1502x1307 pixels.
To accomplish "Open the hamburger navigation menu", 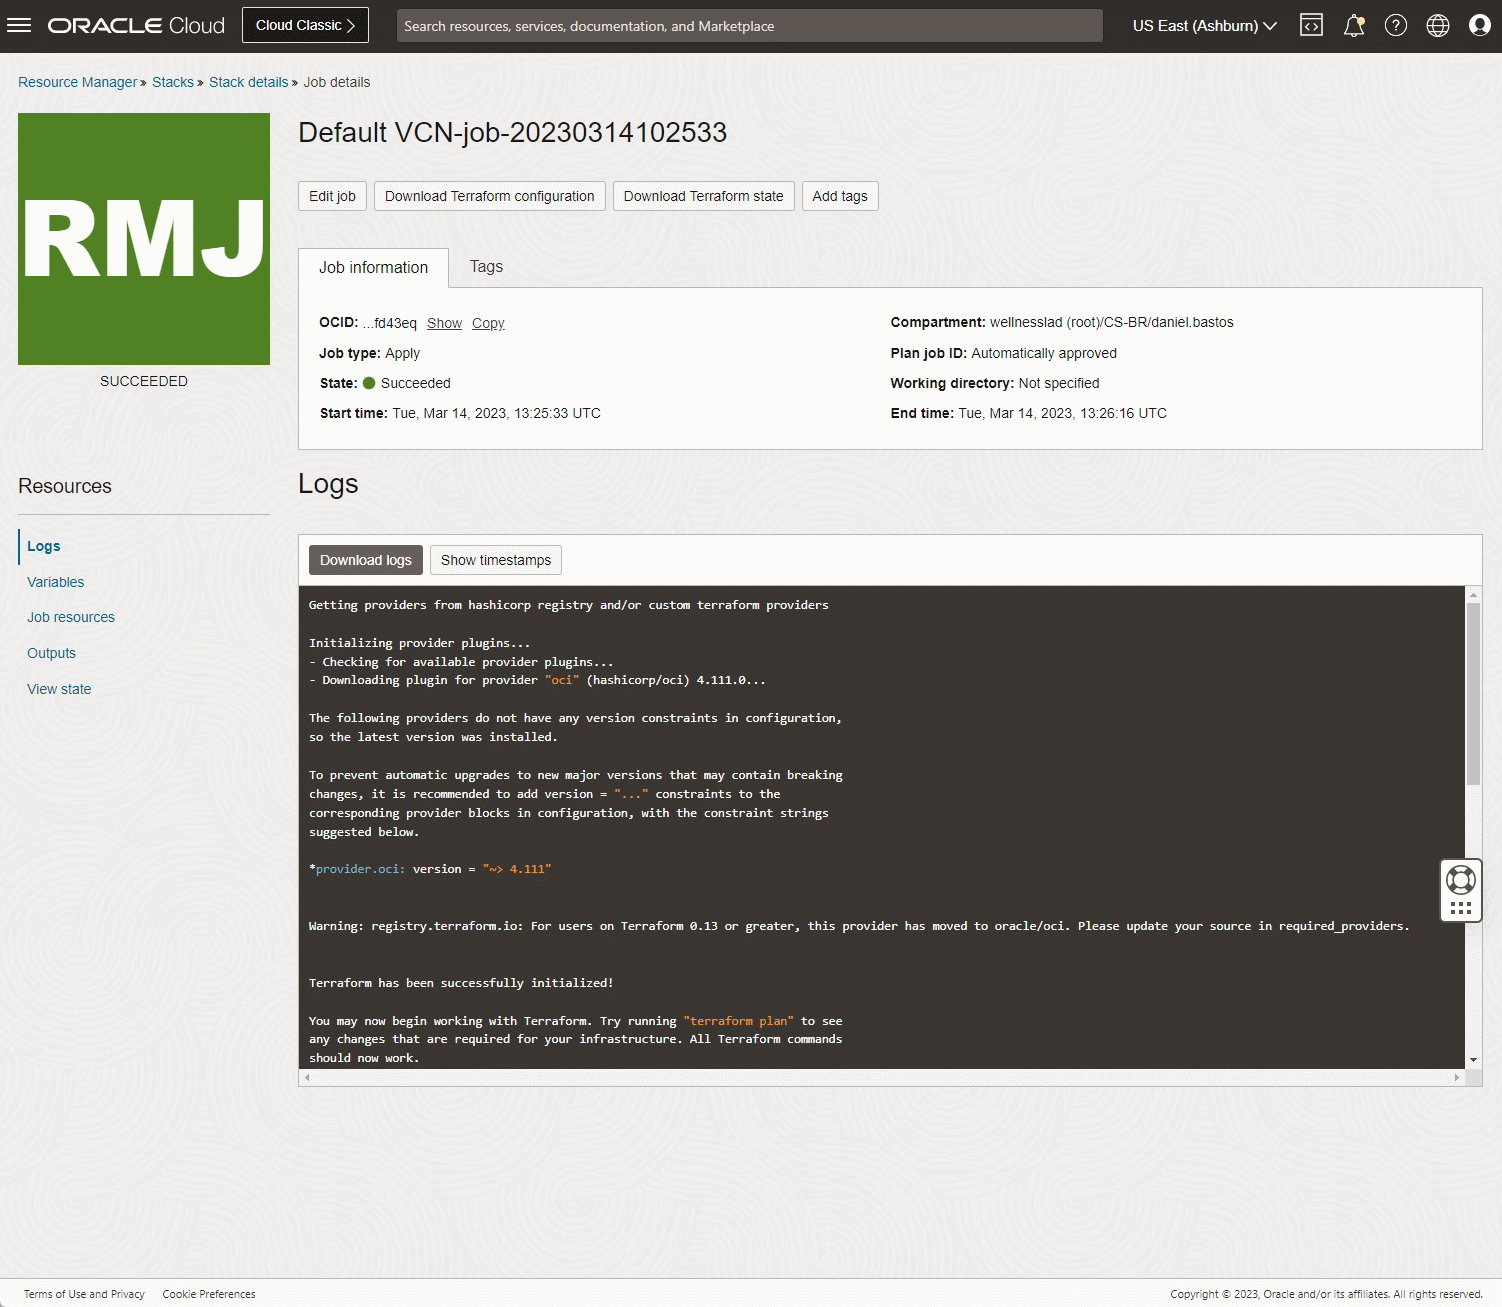I will (19, 25).
